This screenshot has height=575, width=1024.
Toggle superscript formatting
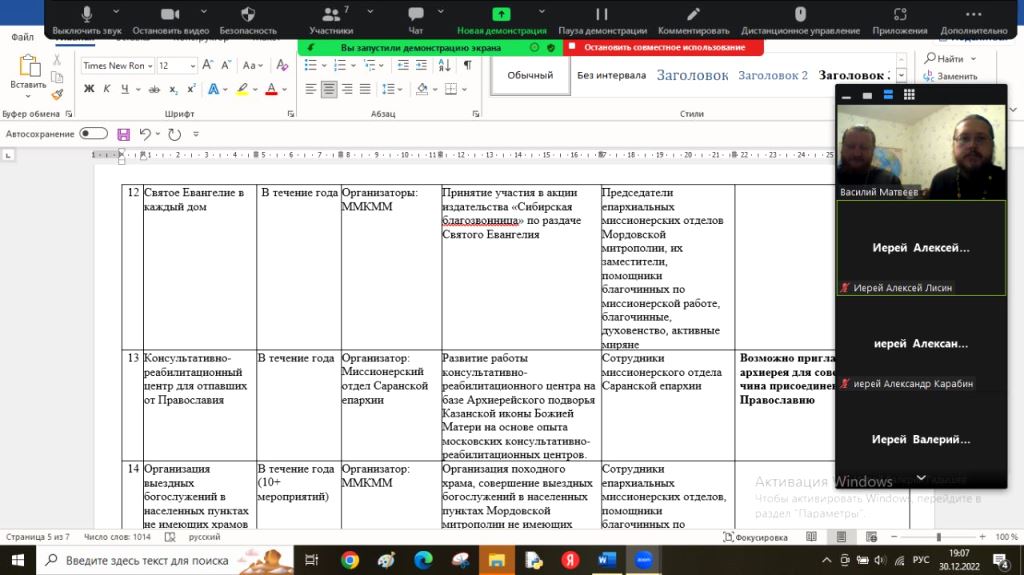coord(191,89)
